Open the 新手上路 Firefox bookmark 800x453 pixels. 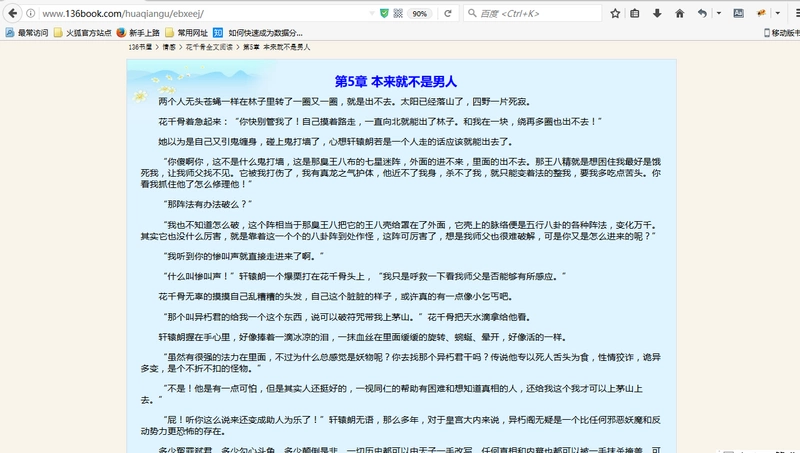[138, 33]
